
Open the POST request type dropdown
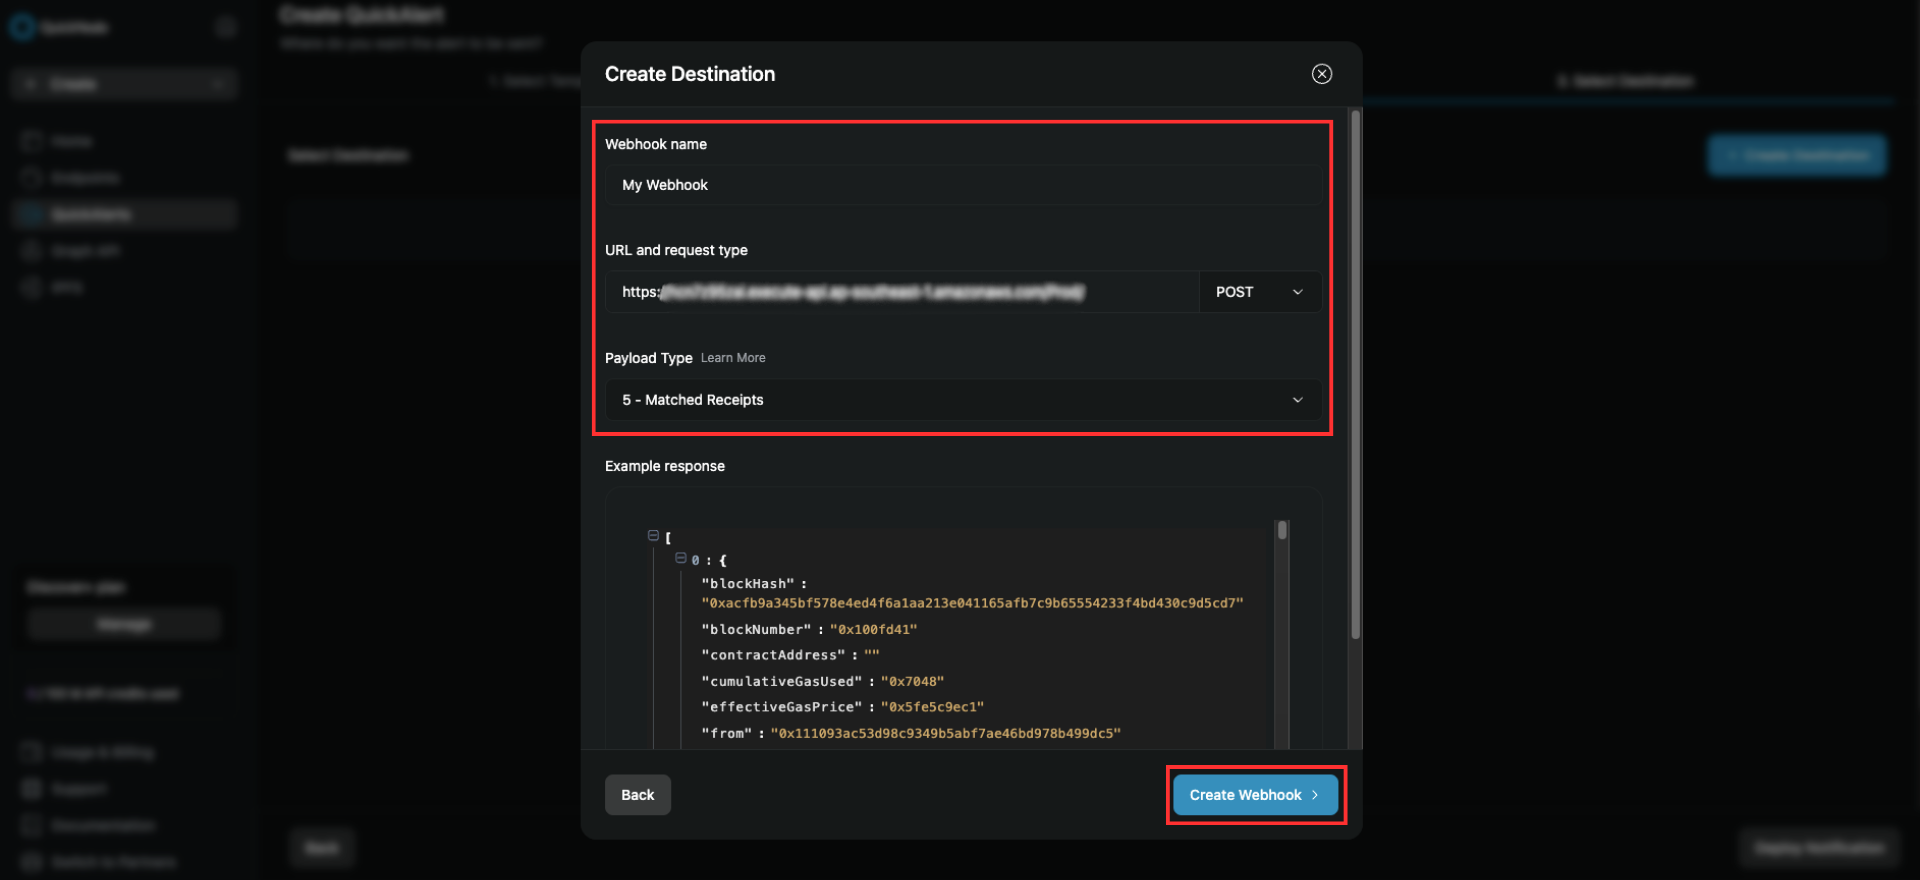[x=1260, y=292]
